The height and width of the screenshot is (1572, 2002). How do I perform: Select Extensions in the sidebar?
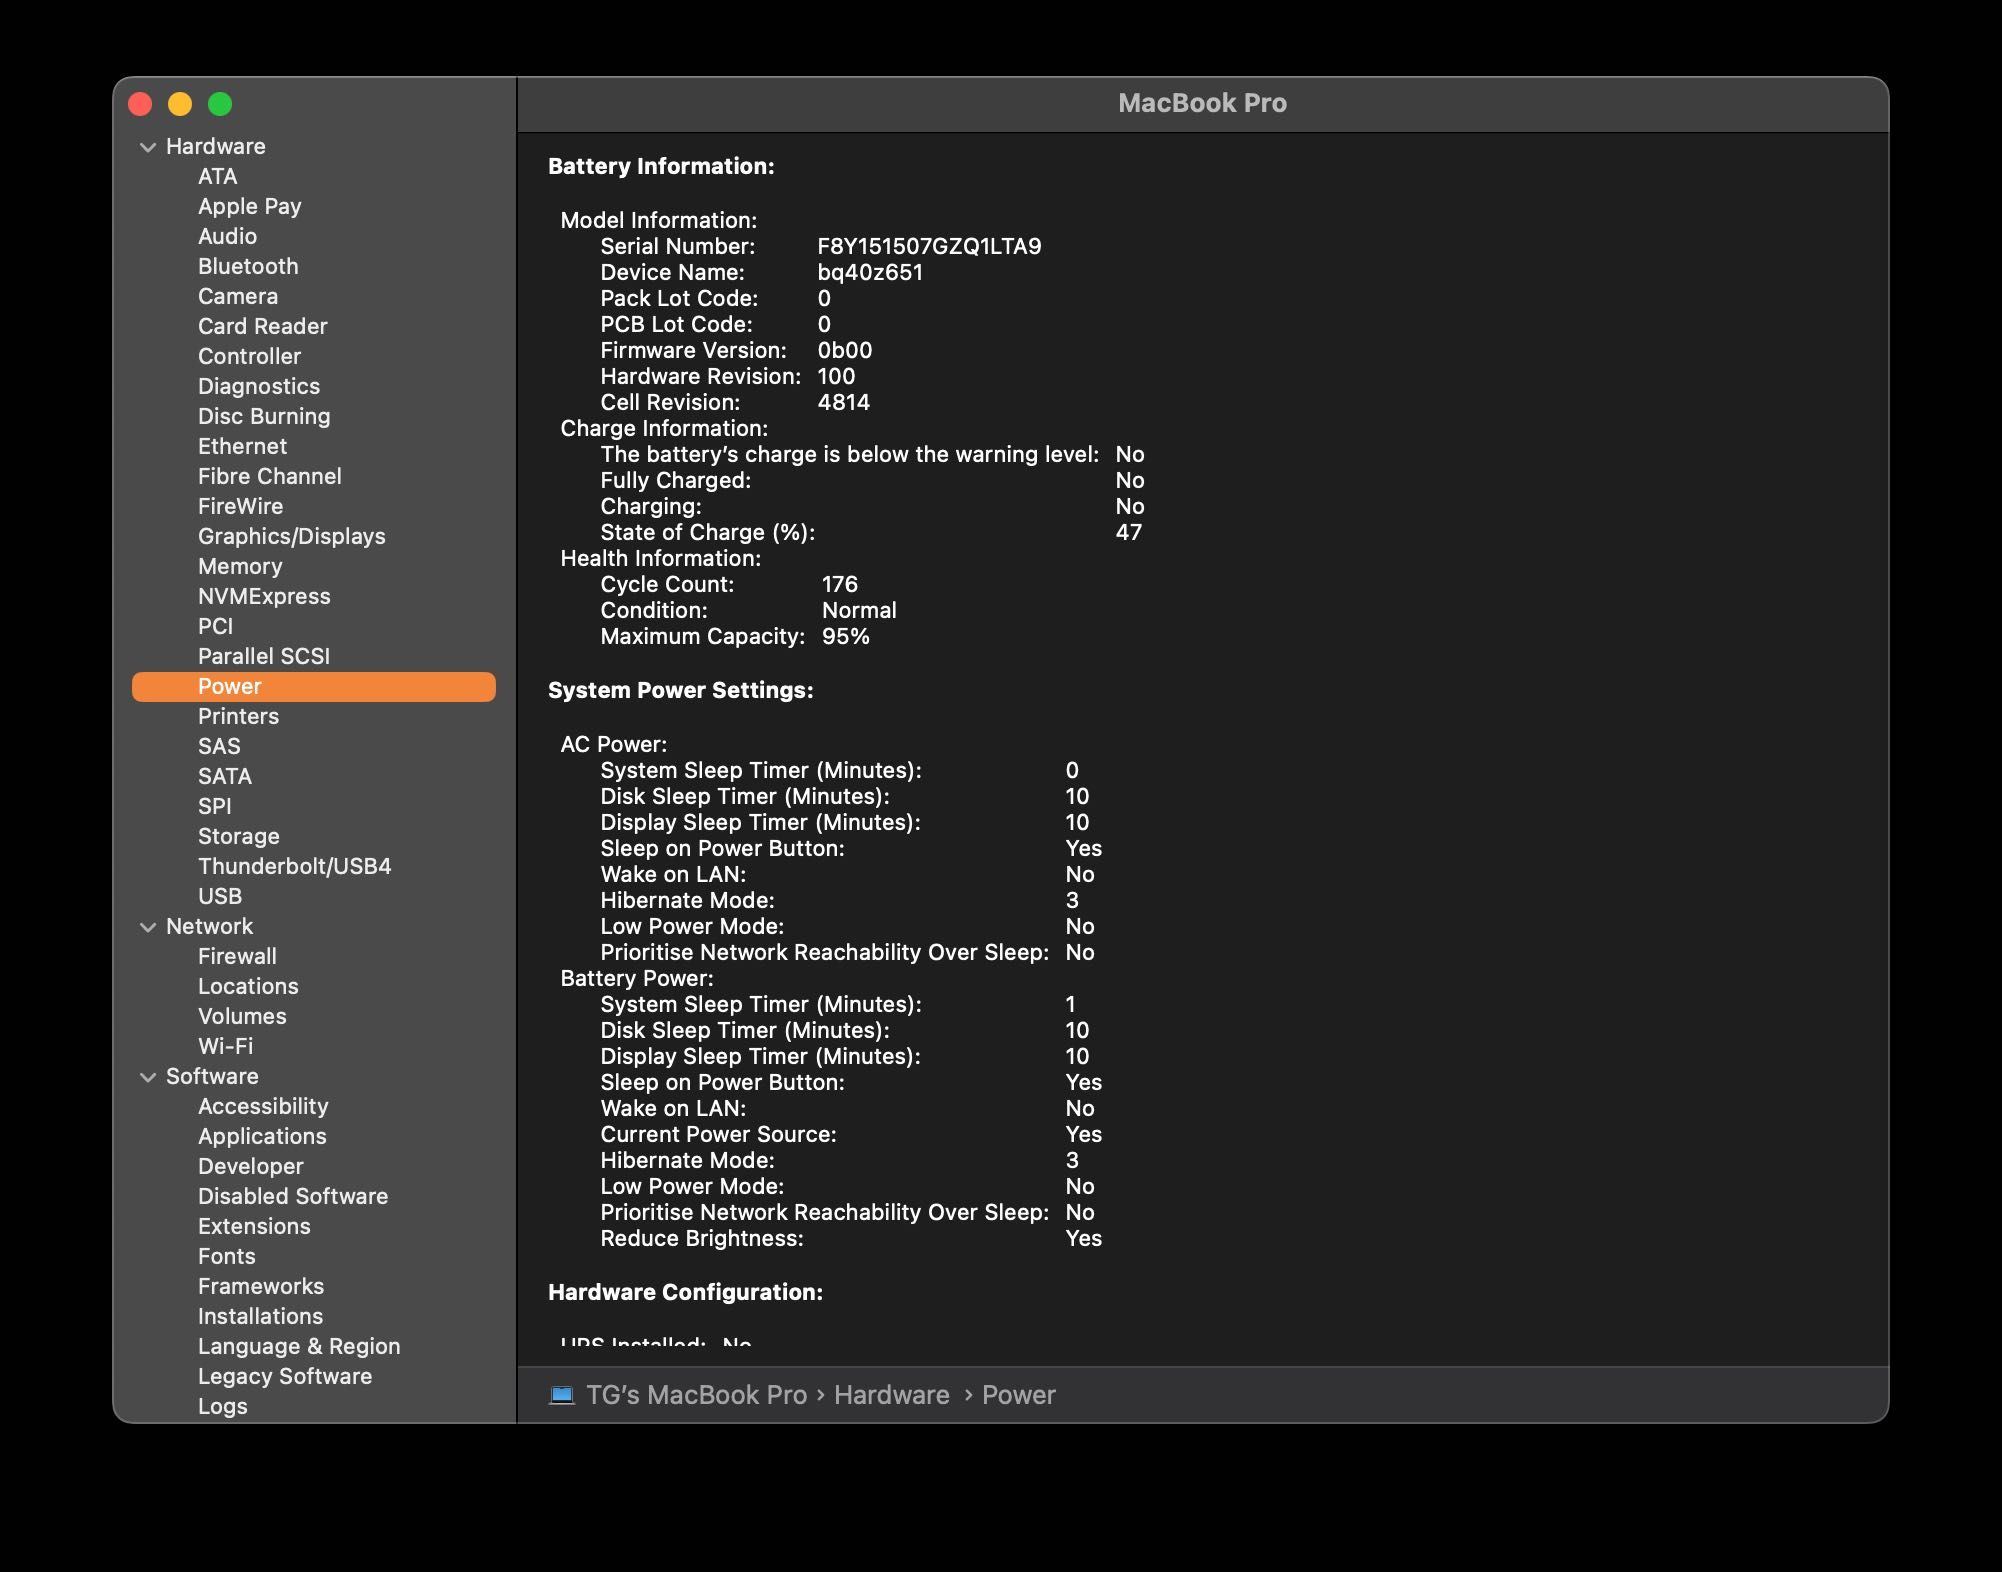[254, 1226]
